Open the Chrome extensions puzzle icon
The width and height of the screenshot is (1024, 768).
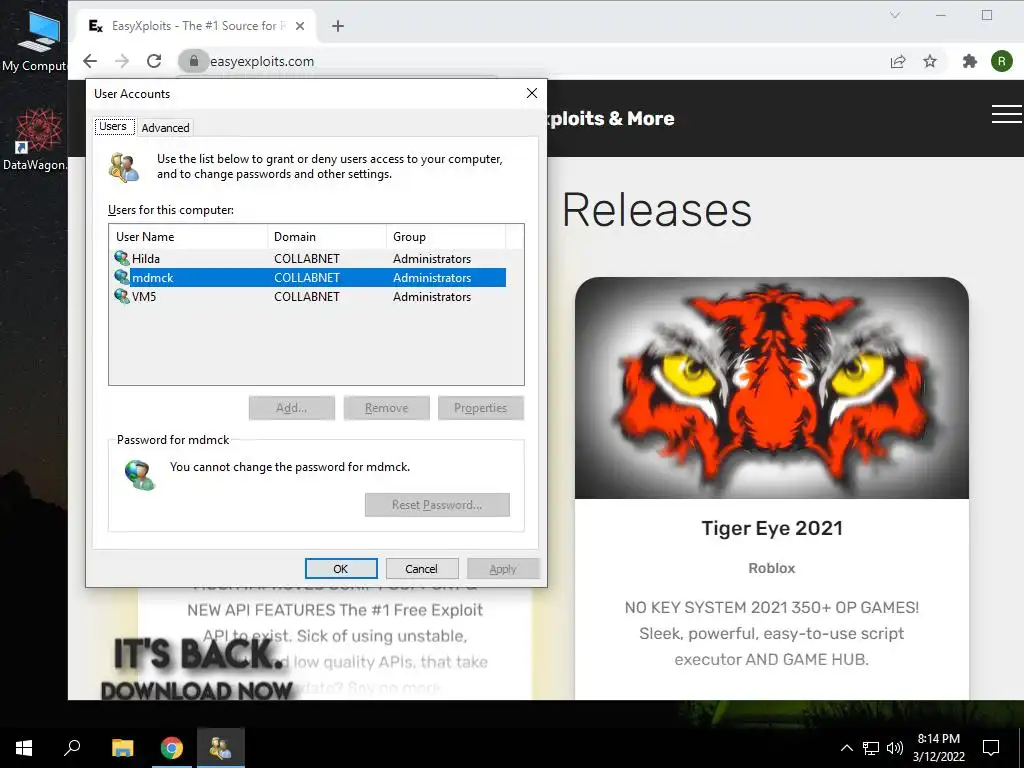point(970,61)
